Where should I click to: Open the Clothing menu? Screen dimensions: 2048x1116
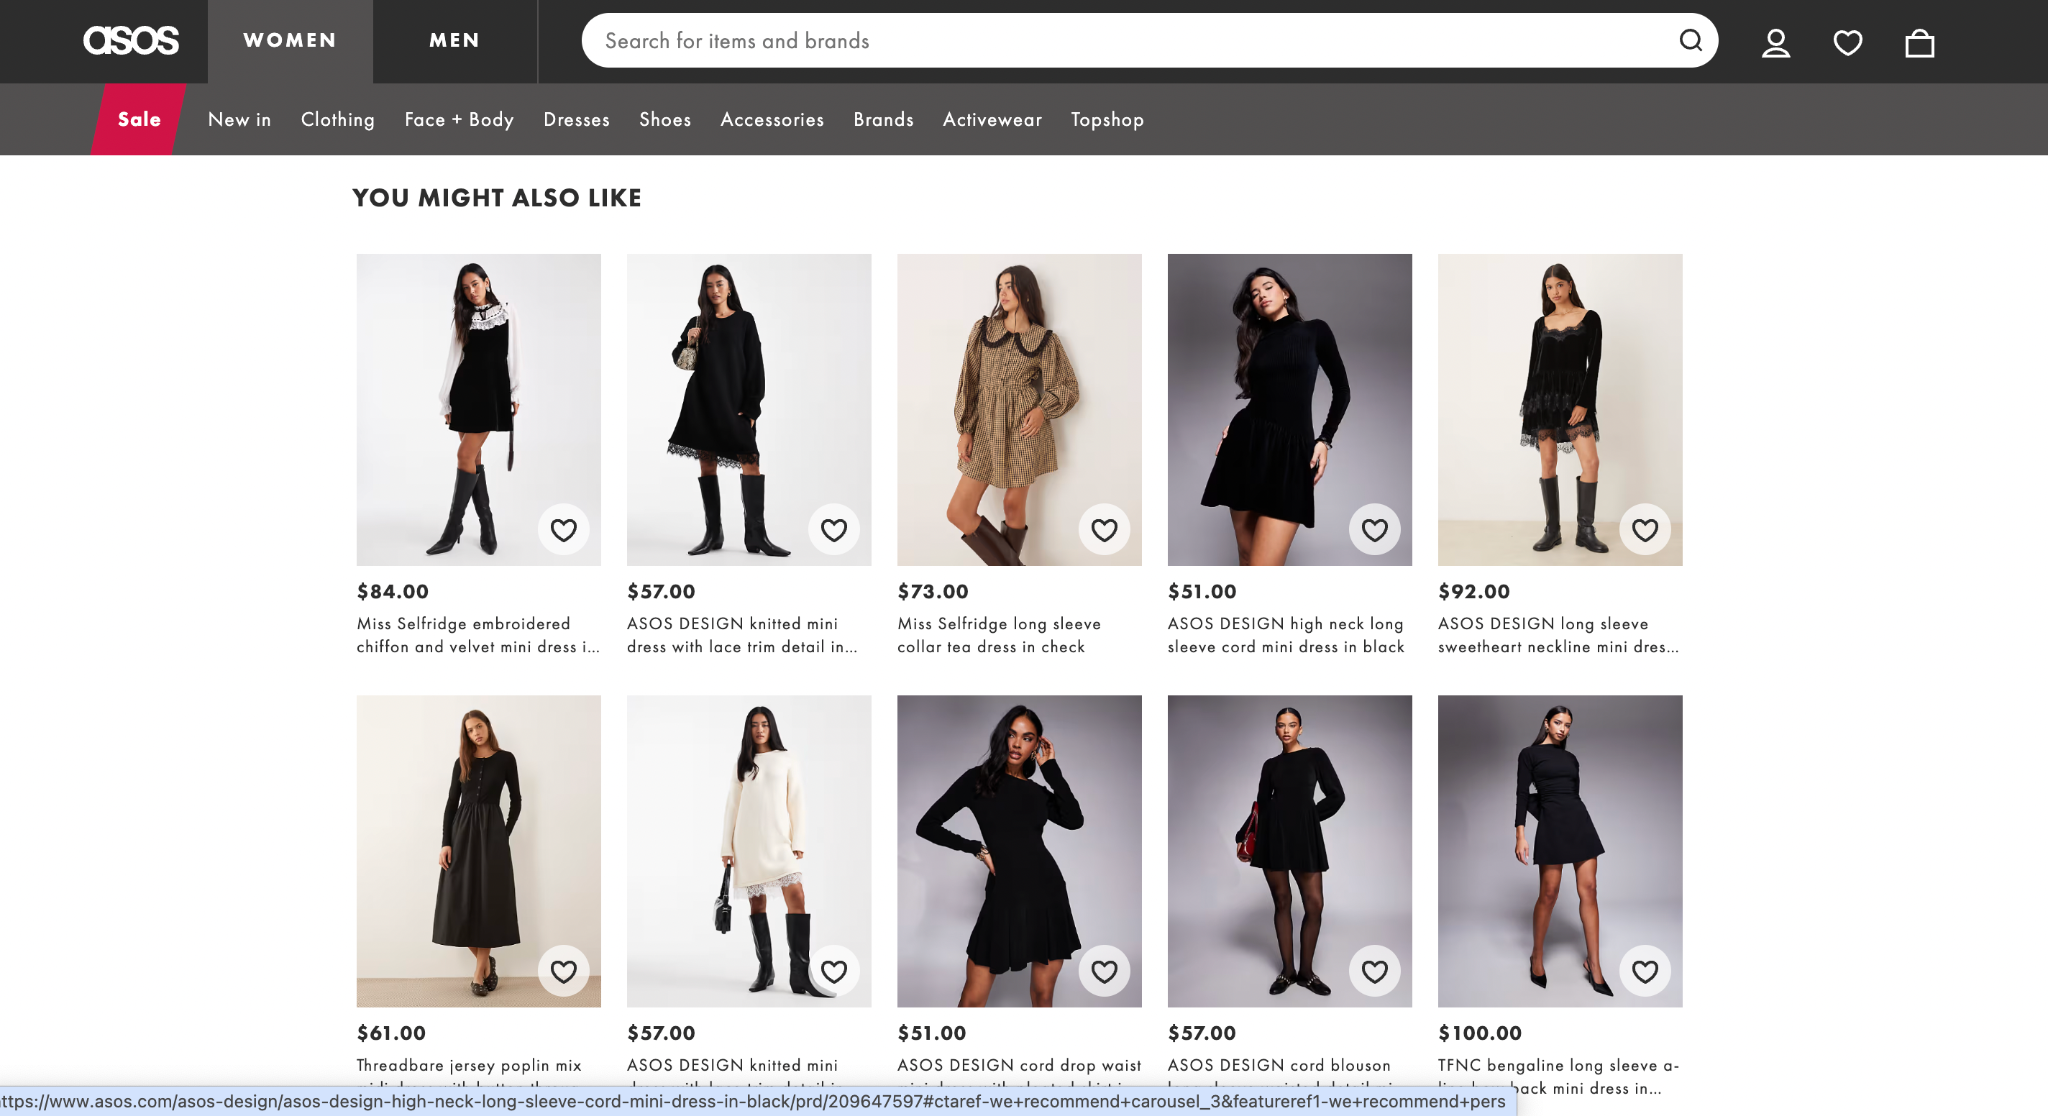(338, 120)
